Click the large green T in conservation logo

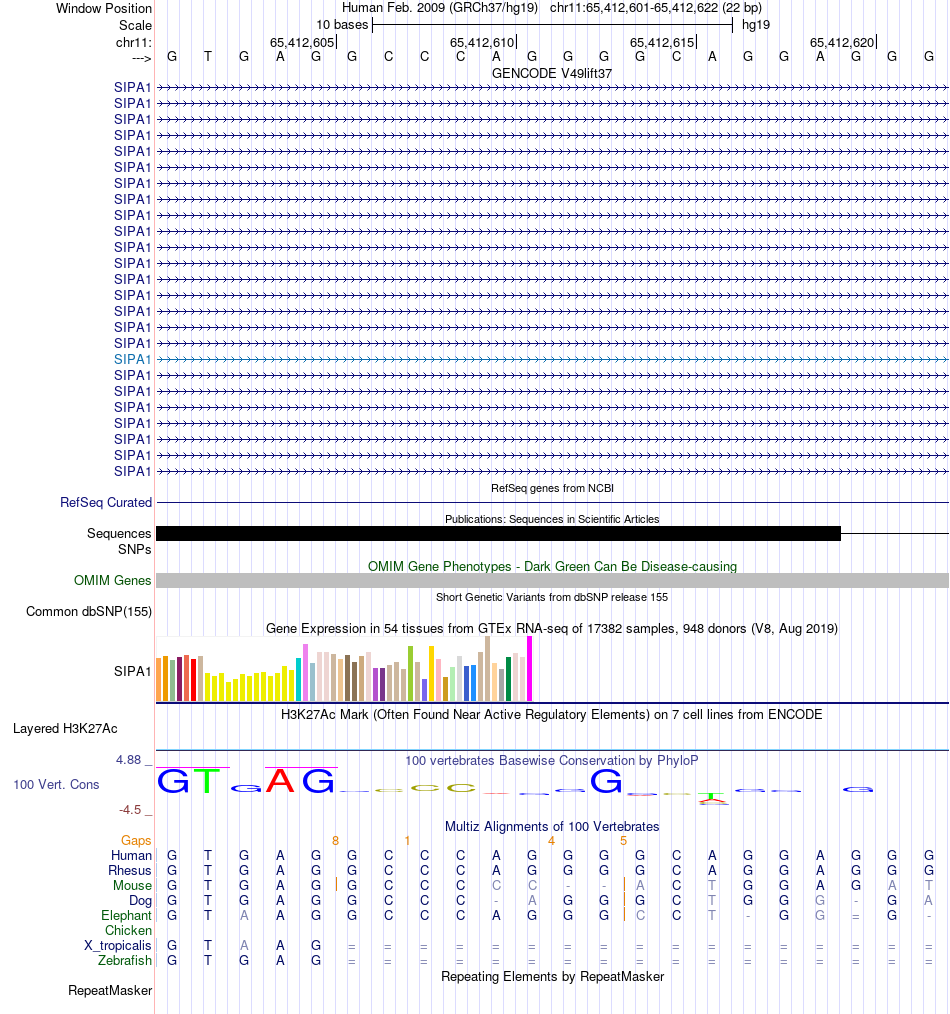click(x=207, y=781)
